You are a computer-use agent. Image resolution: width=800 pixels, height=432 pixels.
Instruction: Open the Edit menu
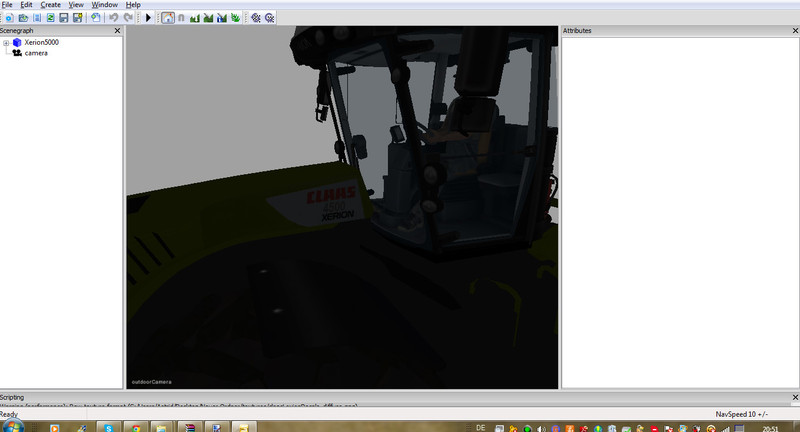coord(26,5)
